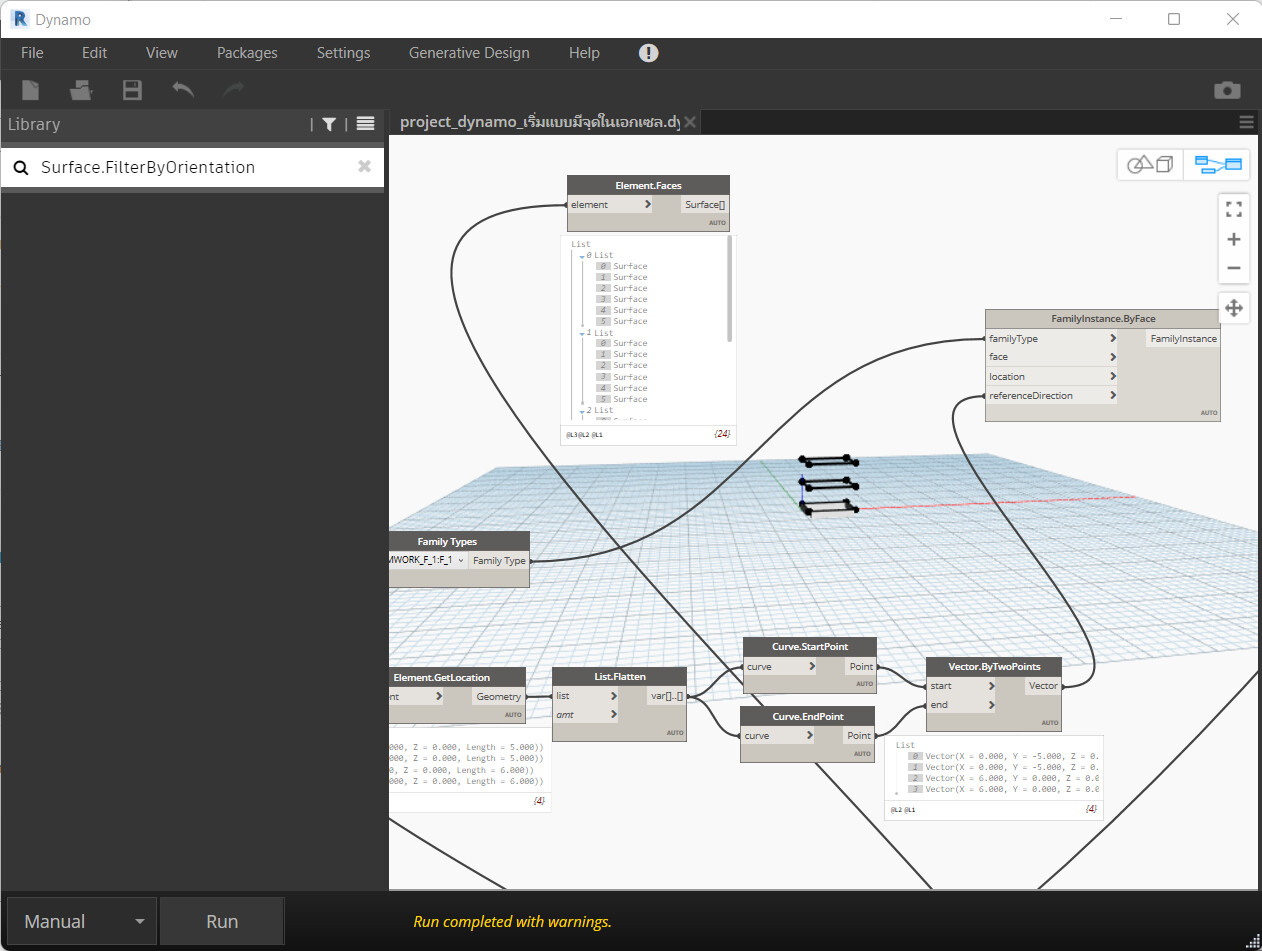The image size is (1262, 951).
Task: Switch to geometry preview view
Action: pos(1149,164)
